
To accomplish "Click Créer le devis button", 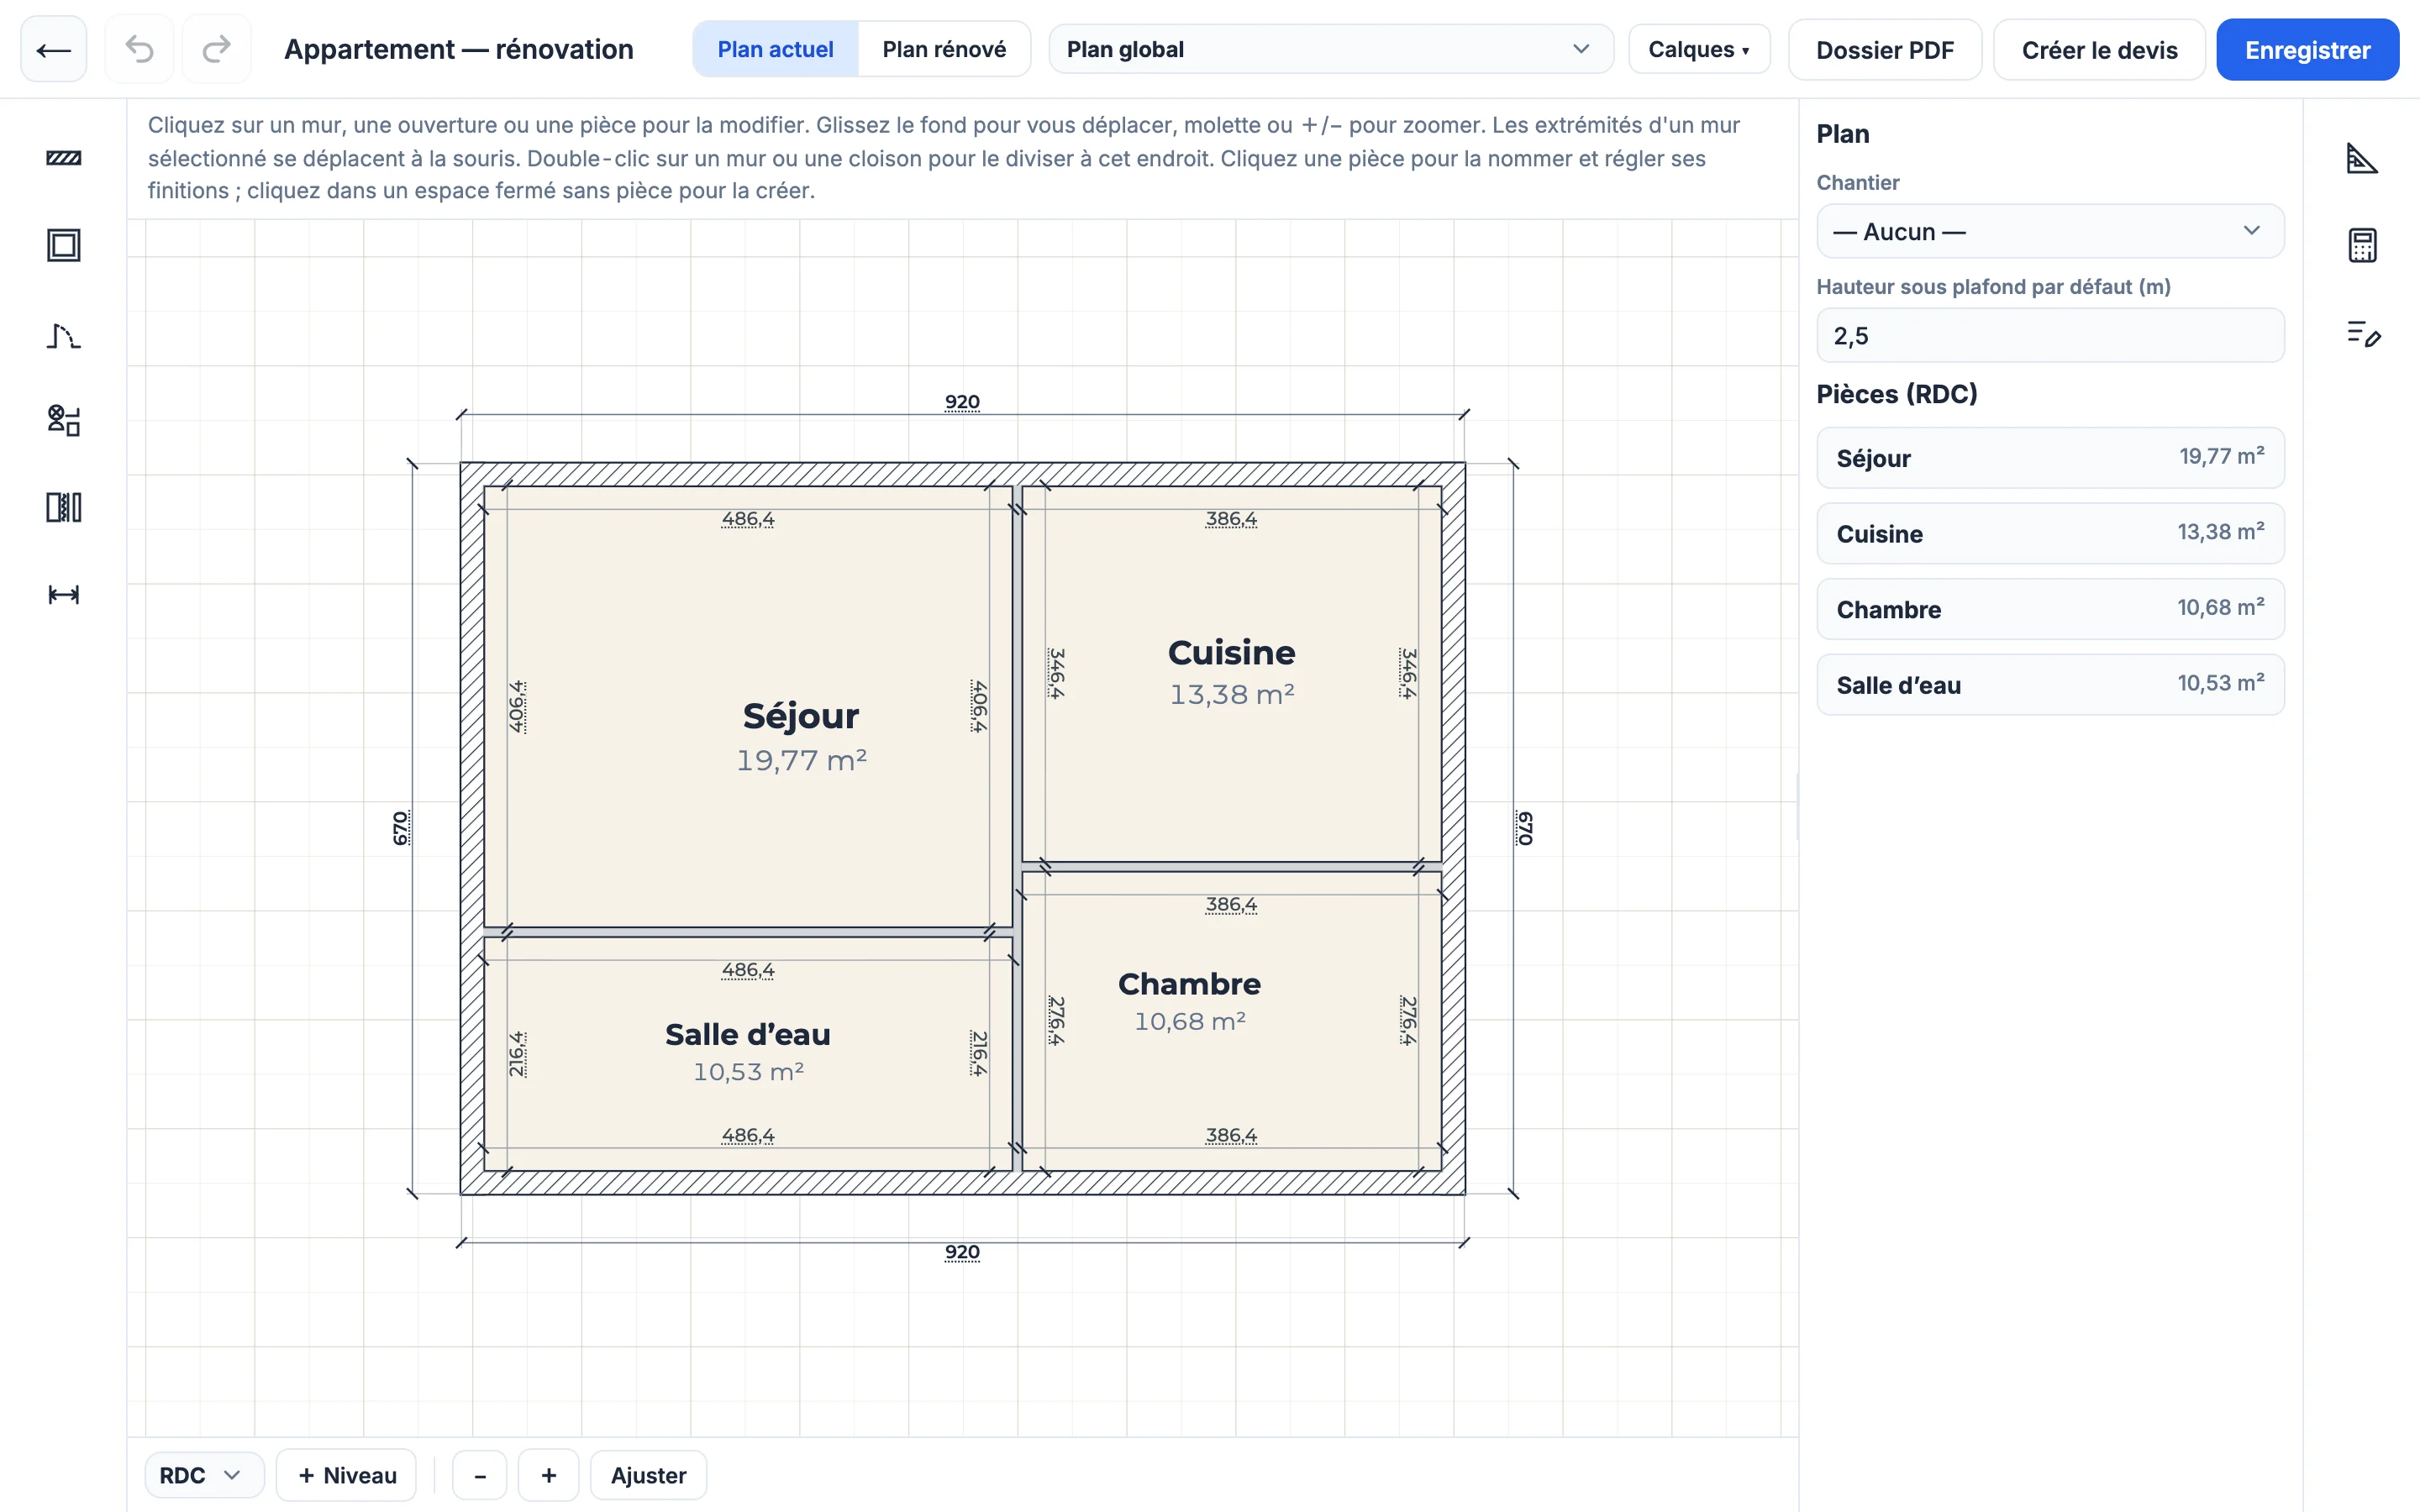I will (x=2099, y=49).
